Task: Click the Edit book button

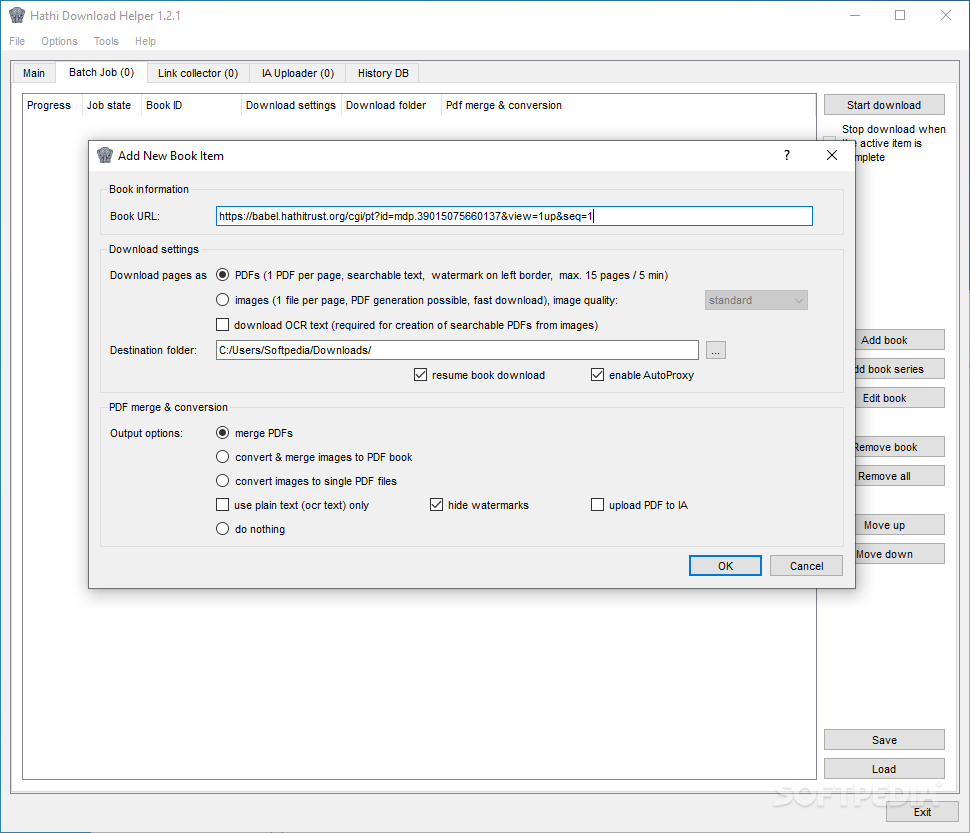Action: [x=900, y=398]
